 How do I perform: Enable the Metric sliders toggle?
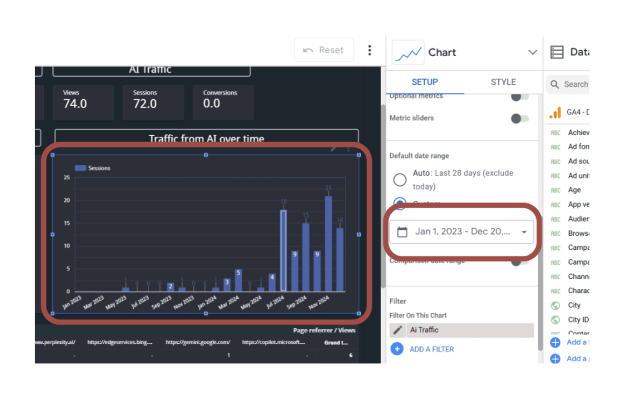coord(519,118)
